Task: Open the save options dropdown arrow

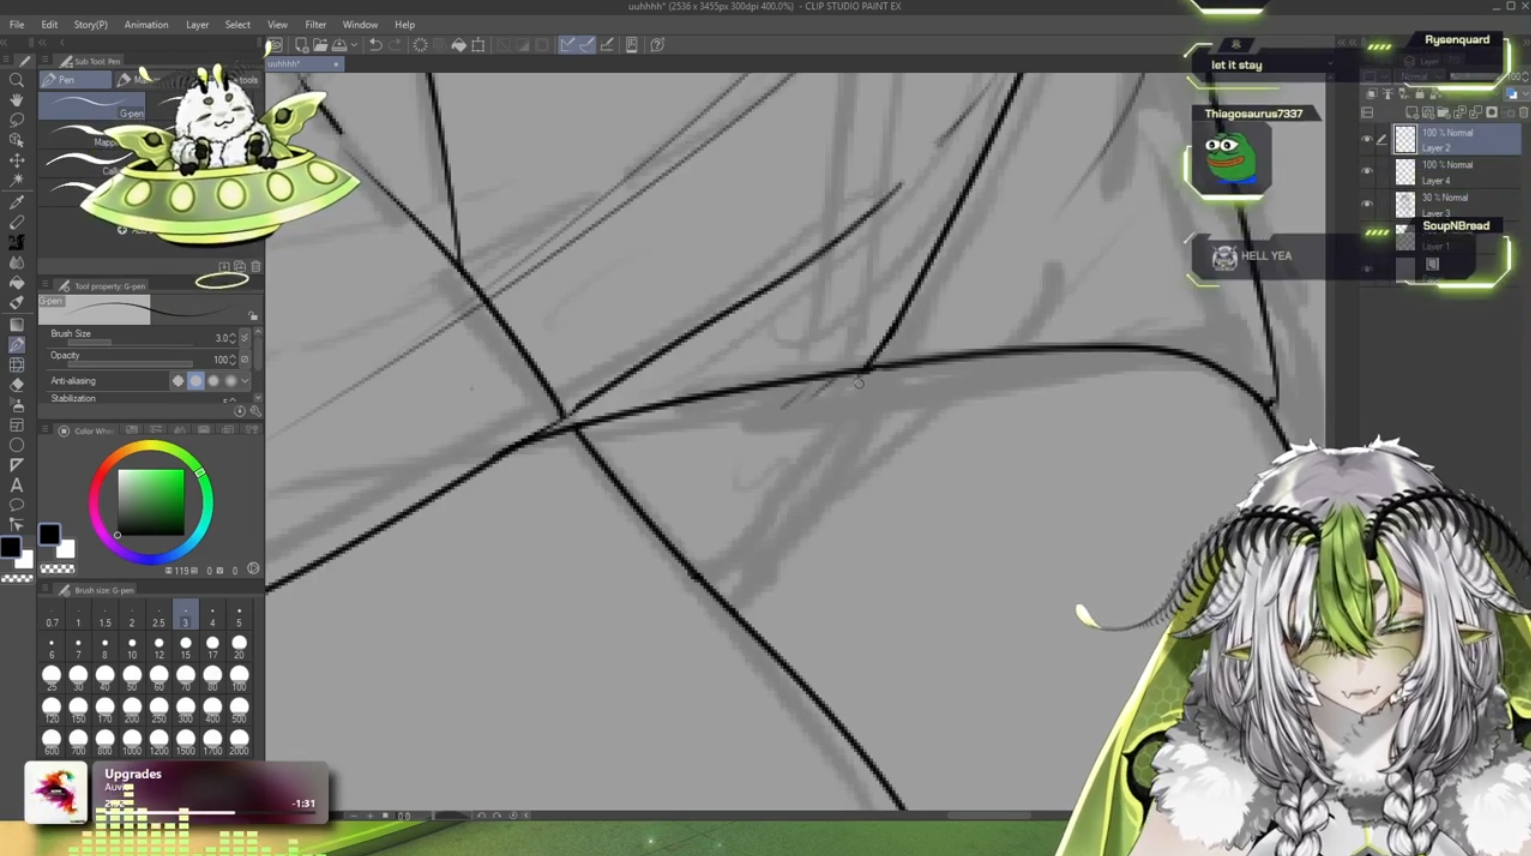Action: (x=353, y=45)
